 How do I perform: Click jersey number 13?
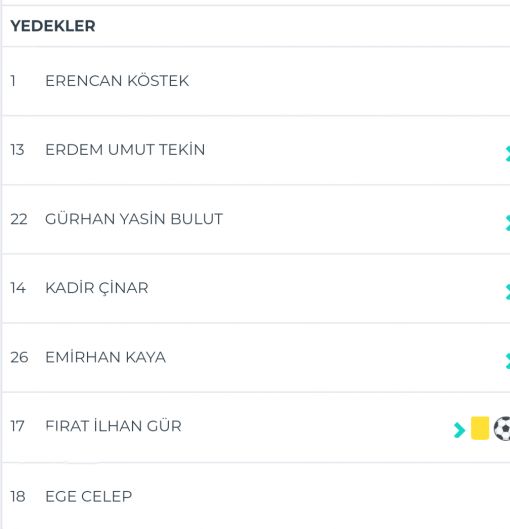tap(17, 150)
